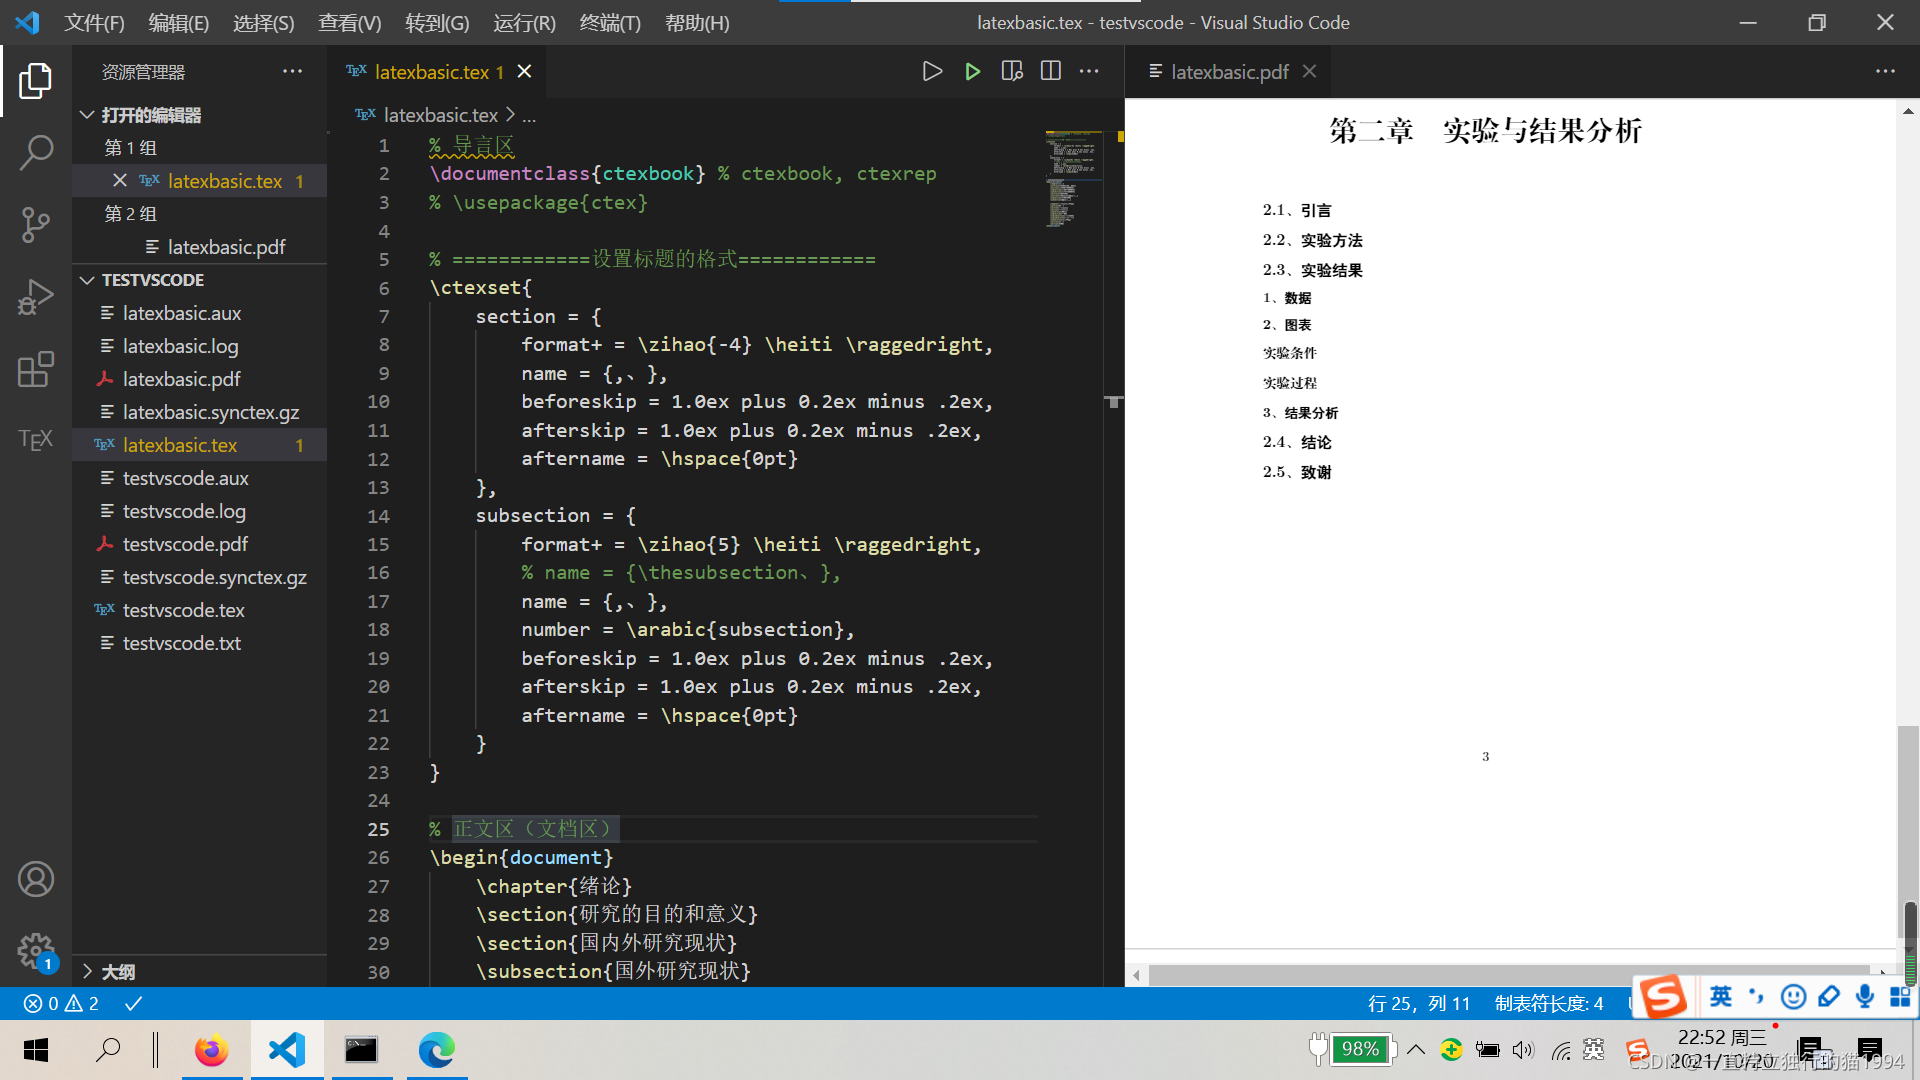Open terminal window from taskbar
Image resolution: width=1920 pixels, height=1080 pixels.
click(361, 1050)
